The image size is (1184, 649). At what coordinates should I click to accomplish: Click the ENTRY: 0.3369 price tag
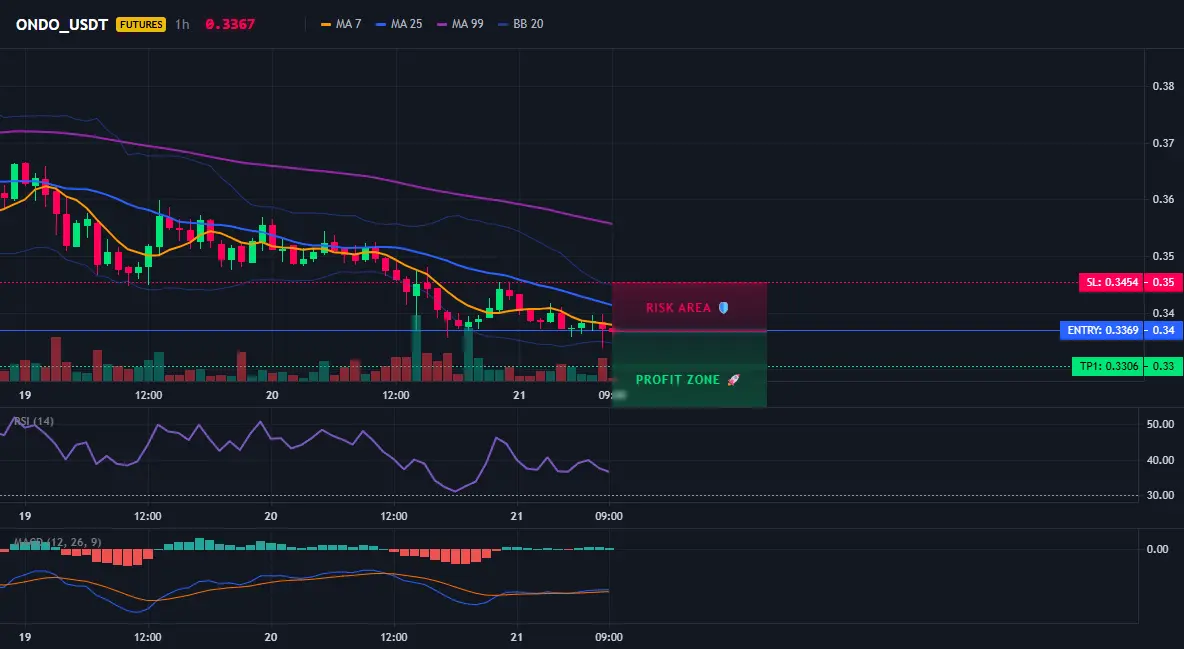point(1102,330)
